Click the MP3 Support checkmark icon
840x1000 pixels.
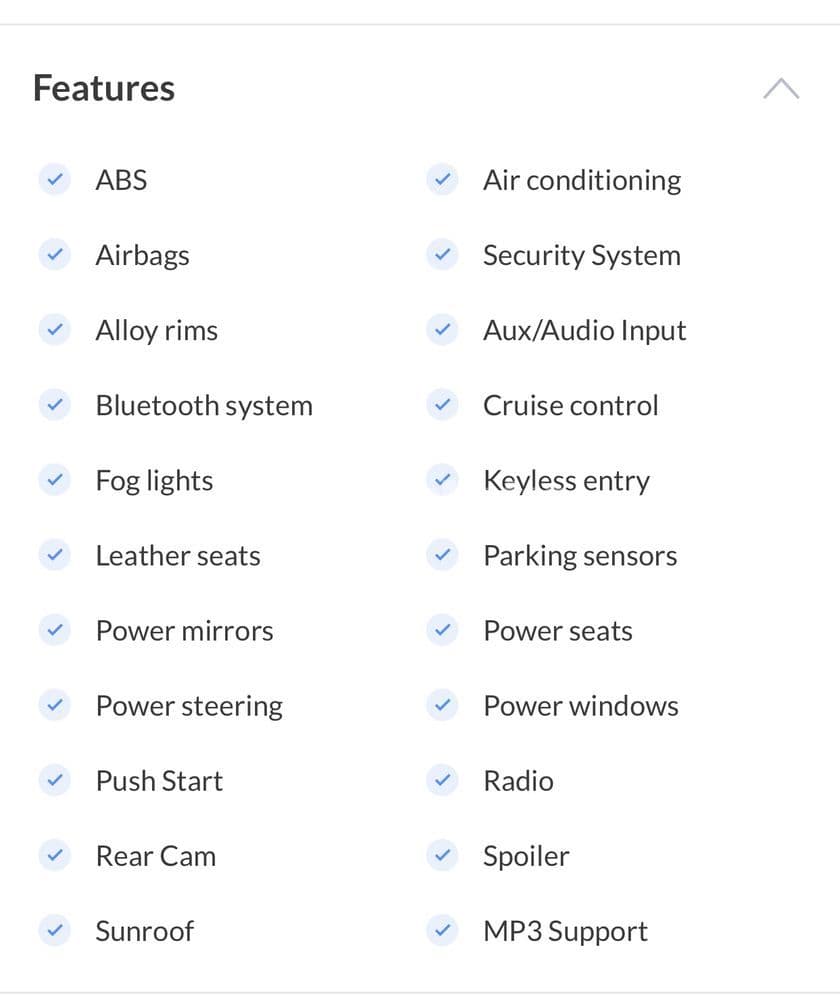pyautogui.click(x=442, y=930)
